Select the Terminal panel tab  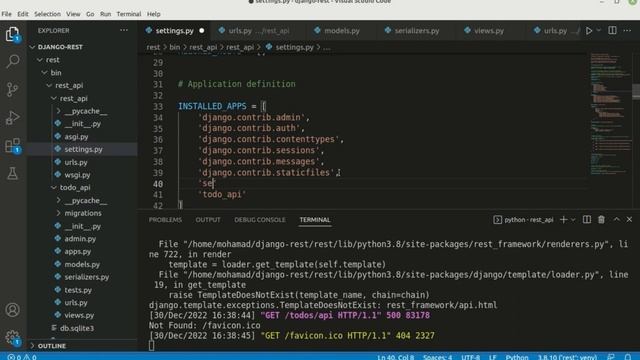point(315,220)
